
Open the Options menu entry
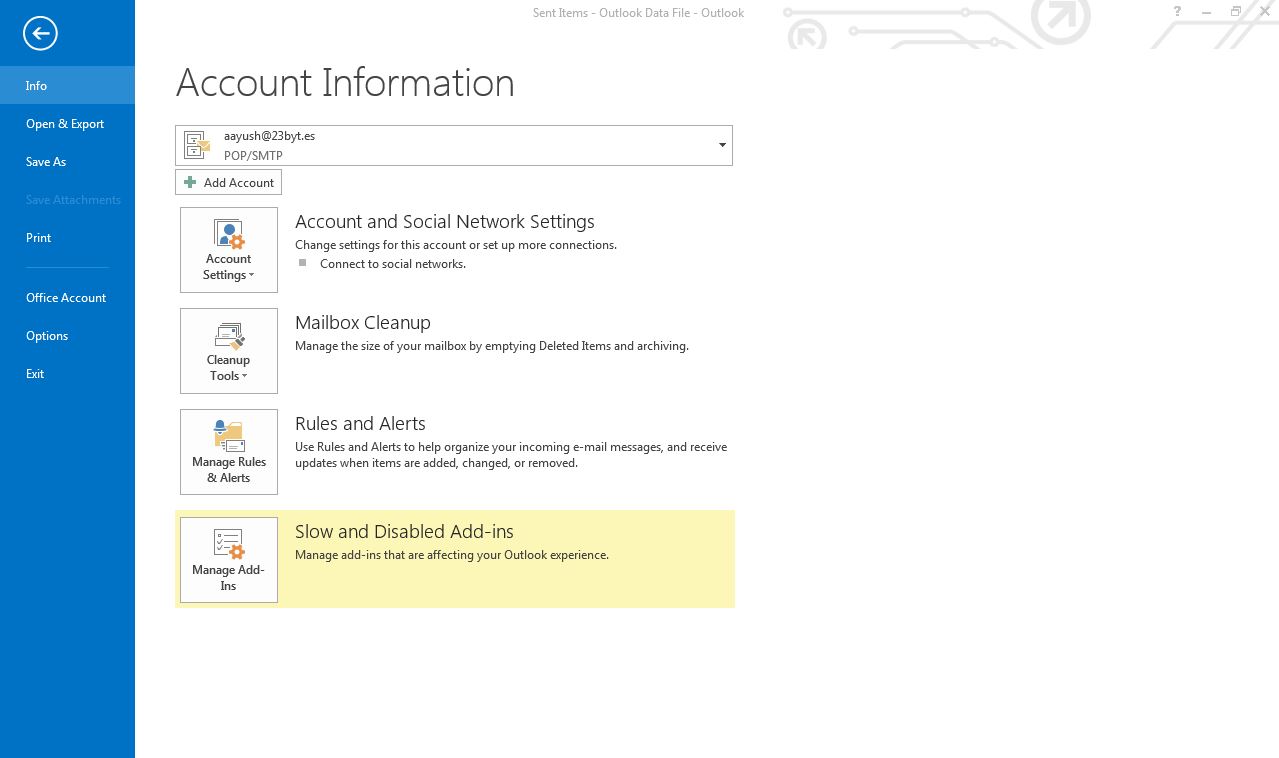(x=47, y=335)
